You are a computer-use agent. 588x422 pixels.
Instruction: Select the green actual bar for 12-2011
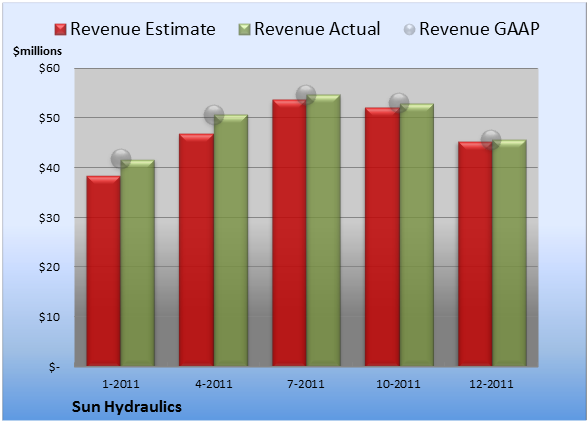(509, 253)
